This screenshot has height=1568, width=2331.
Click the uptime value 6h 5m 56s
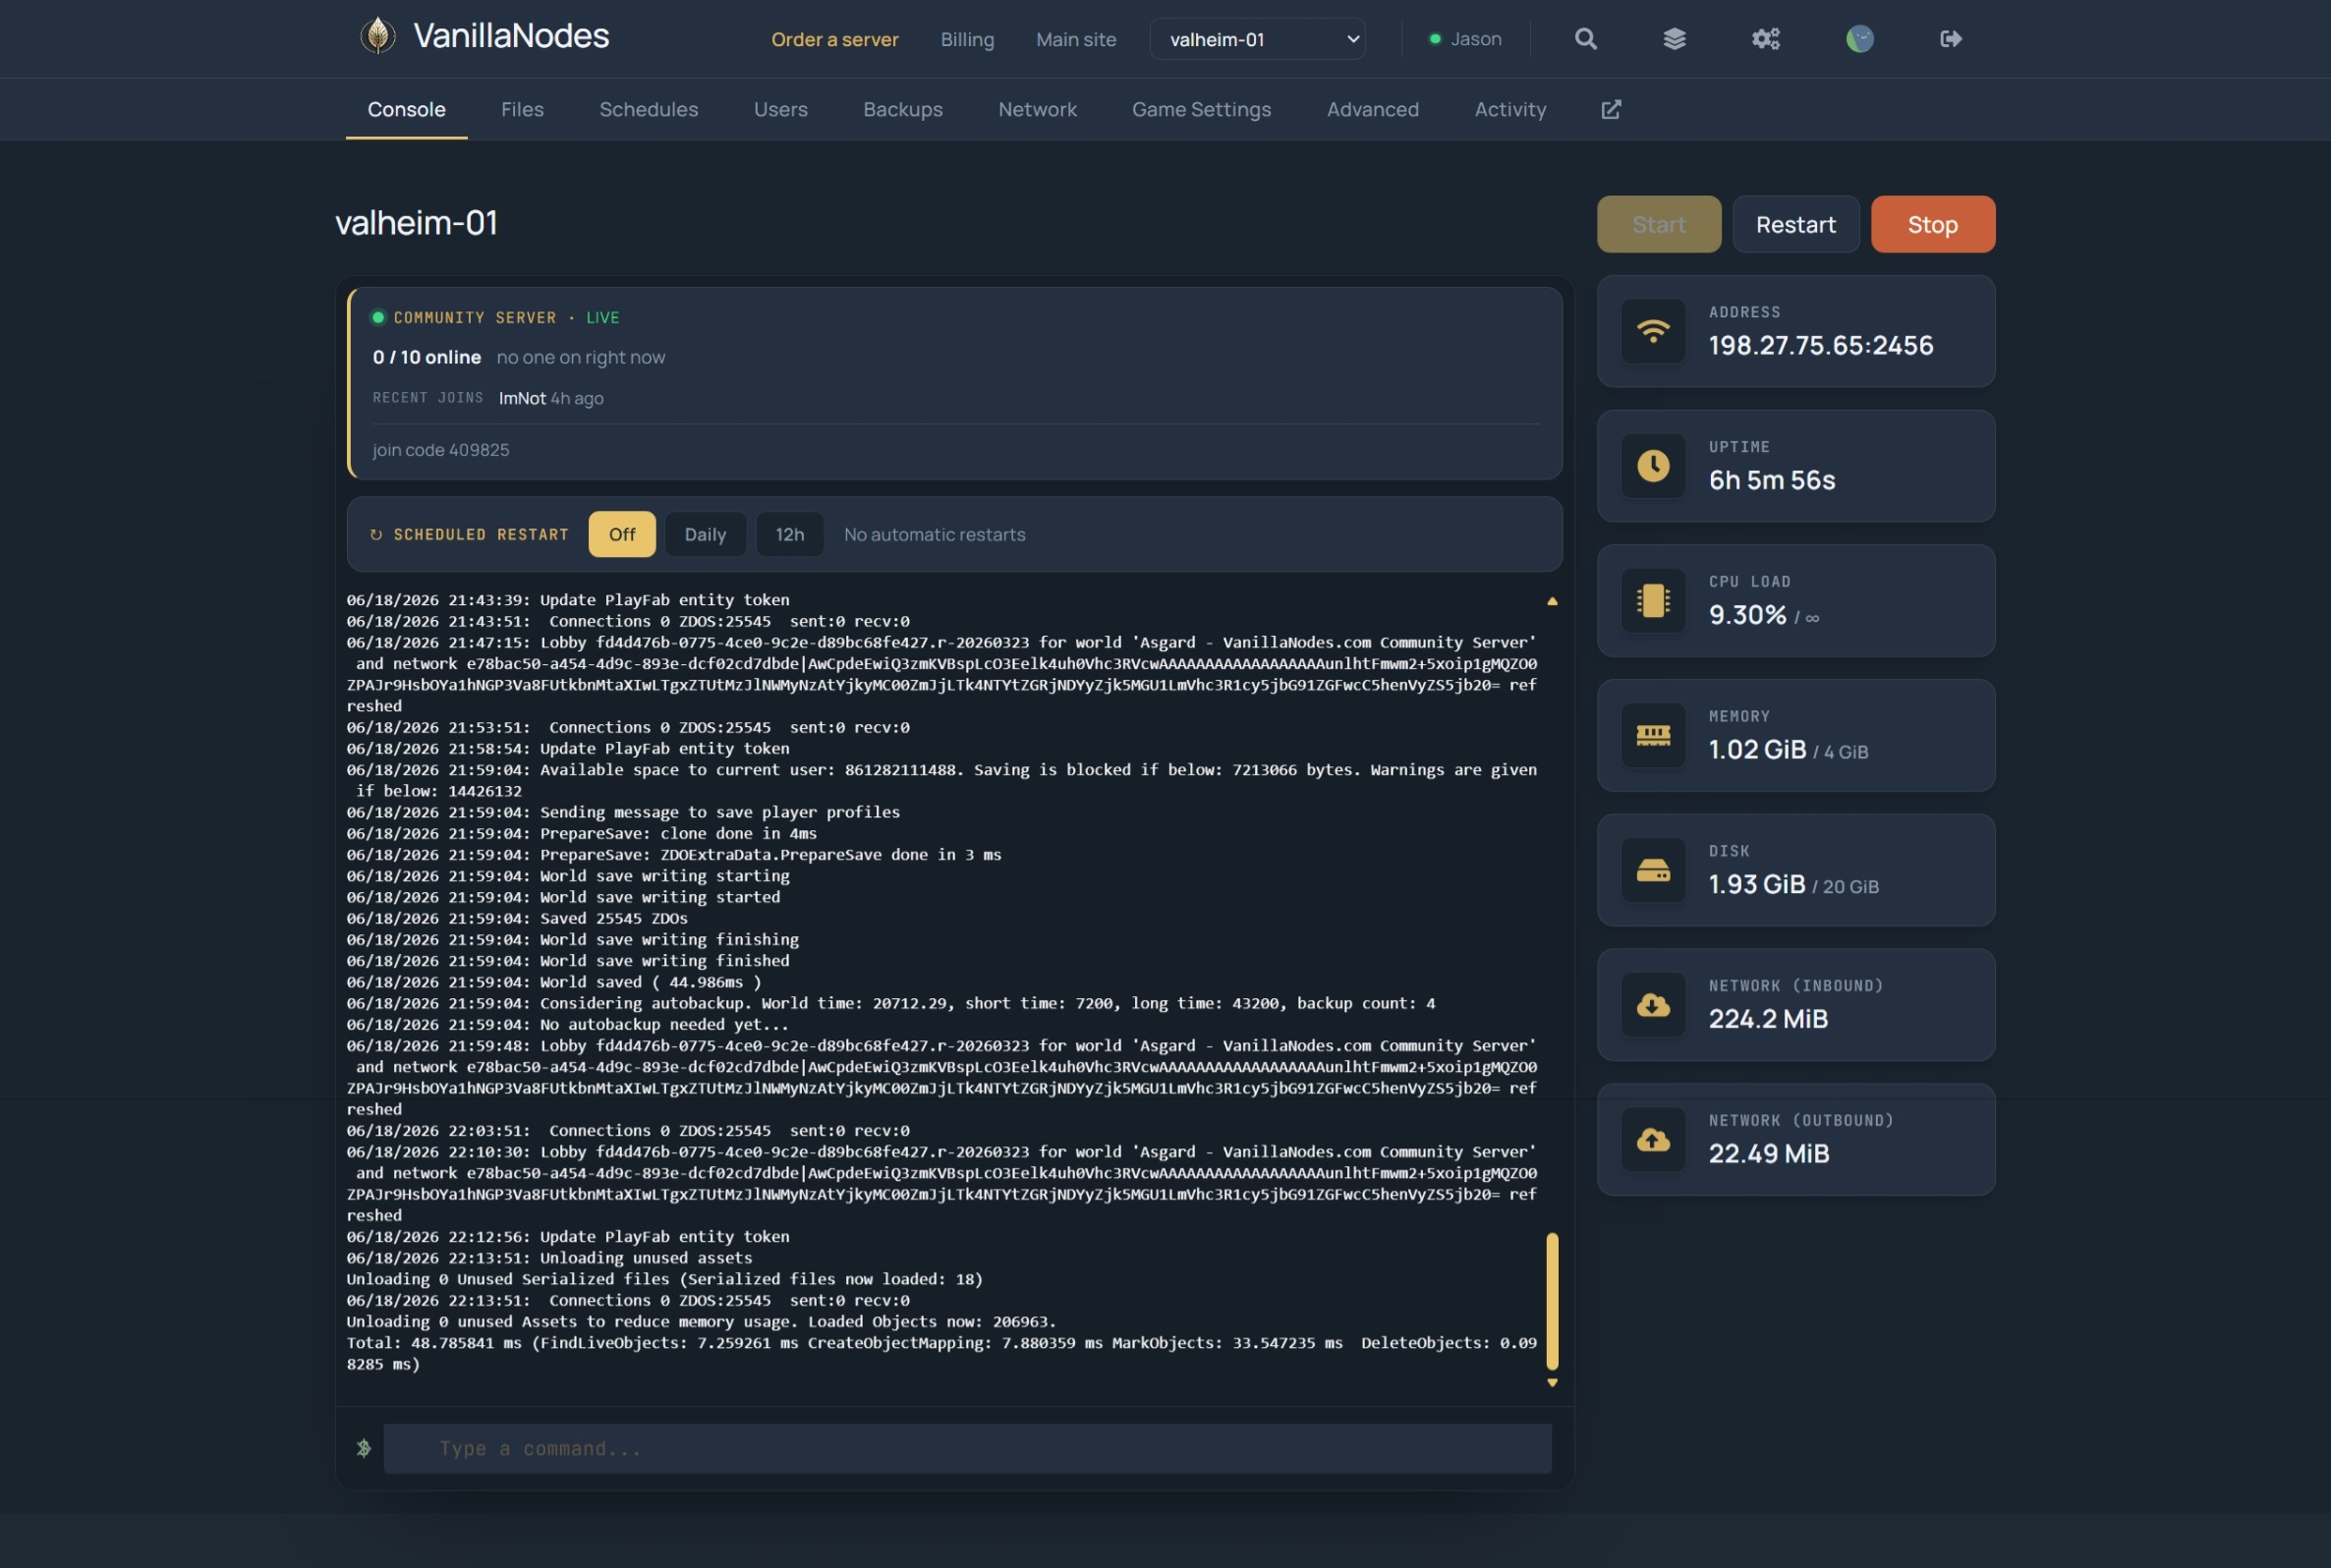(x=1771, y=480)
